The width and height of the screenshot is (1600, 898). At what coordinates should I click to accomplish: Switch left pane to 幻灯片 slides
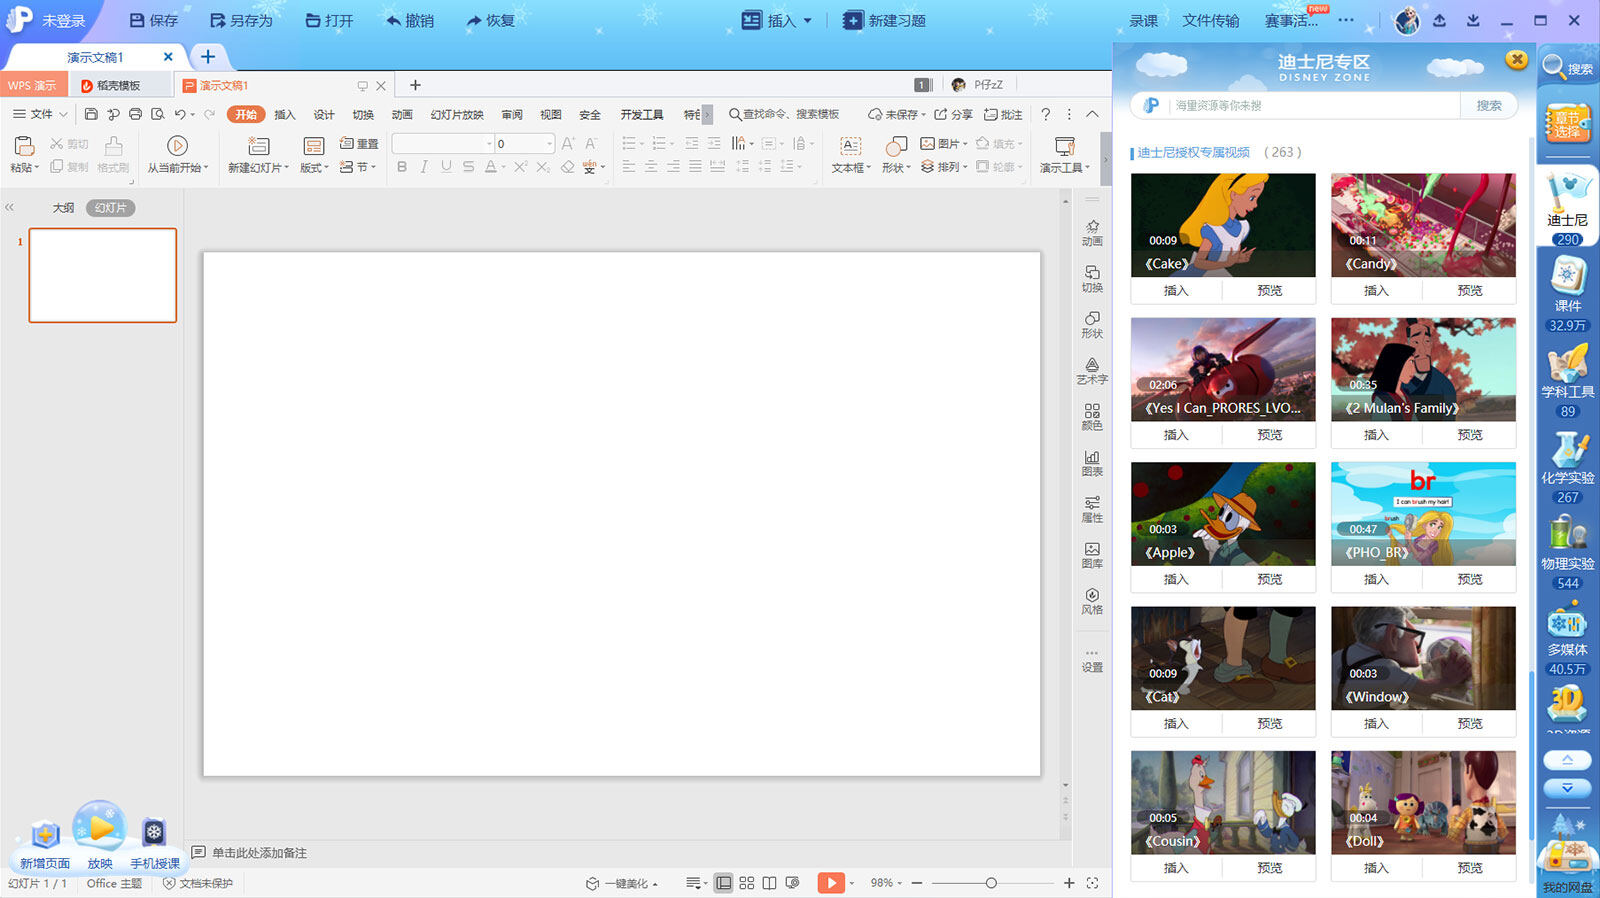coord(110,208)
